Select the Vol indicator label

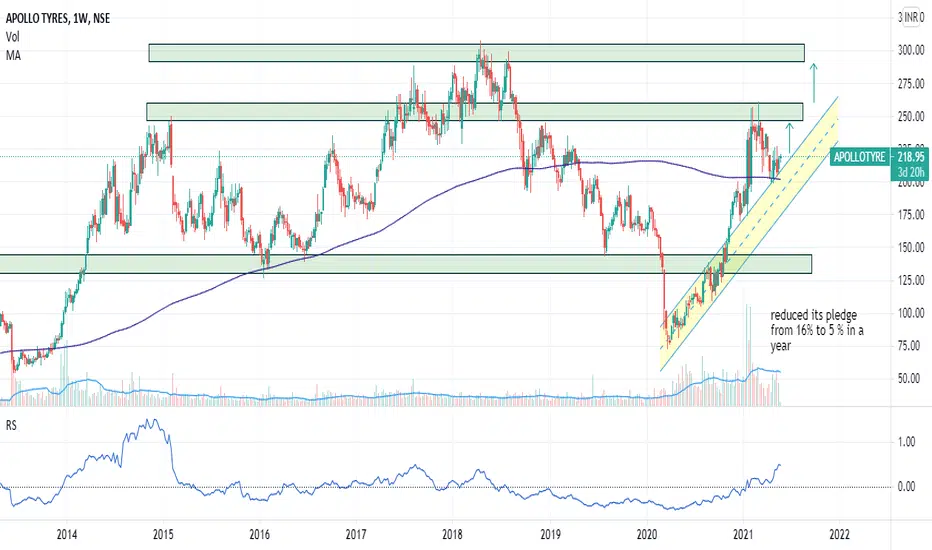click(x=12, y=37)
